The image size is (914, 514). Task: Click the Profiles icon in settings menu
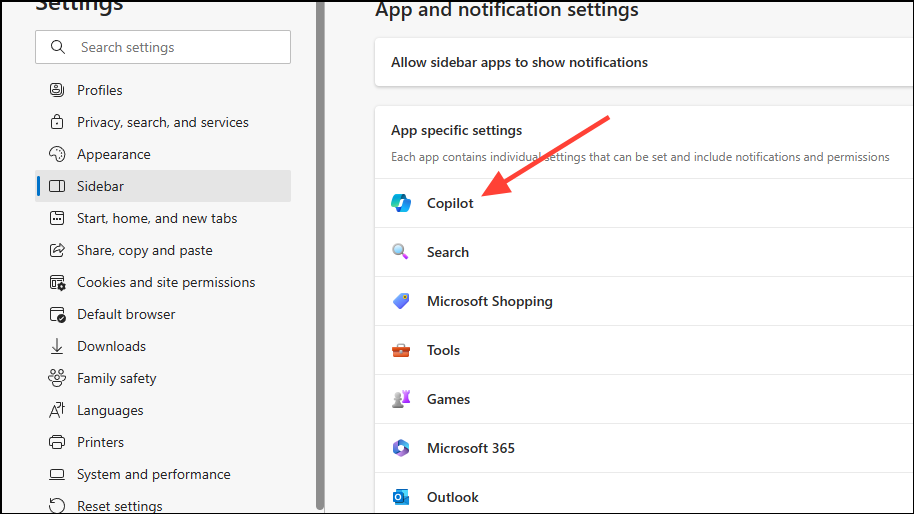tap(57, 90)
